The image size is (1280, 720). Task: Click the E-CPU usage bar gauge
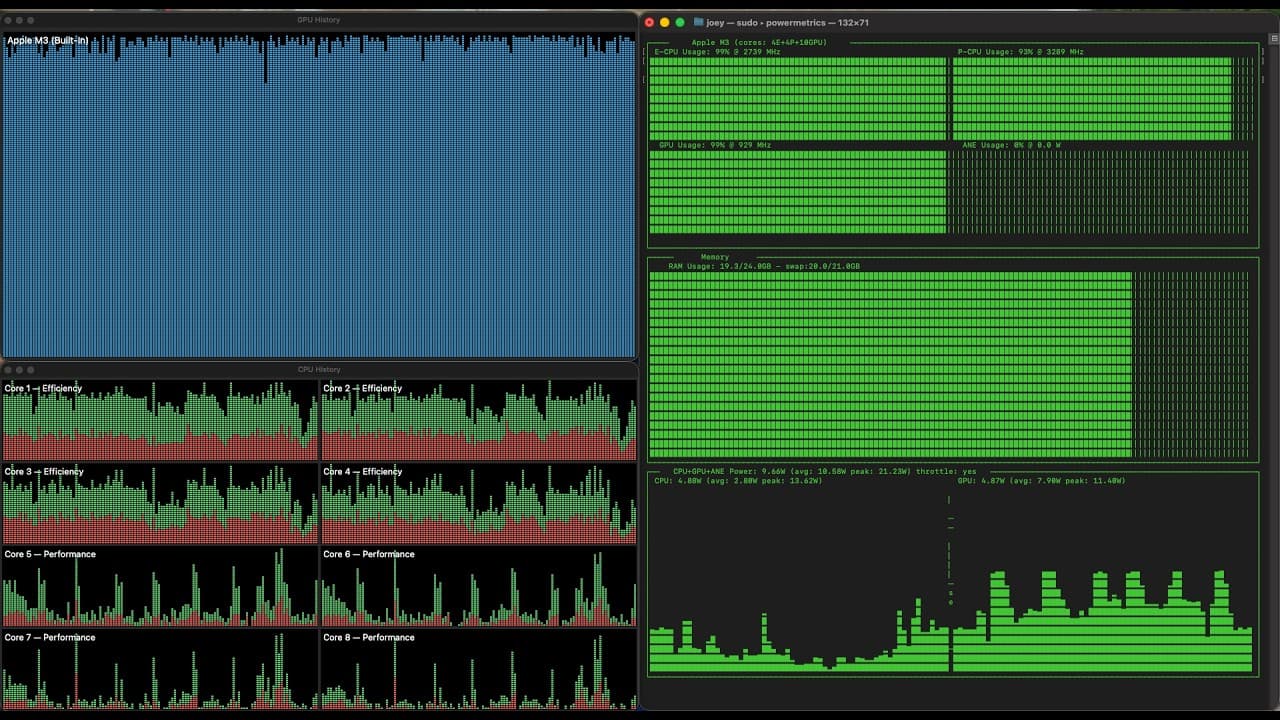click(x=798, y=98)
